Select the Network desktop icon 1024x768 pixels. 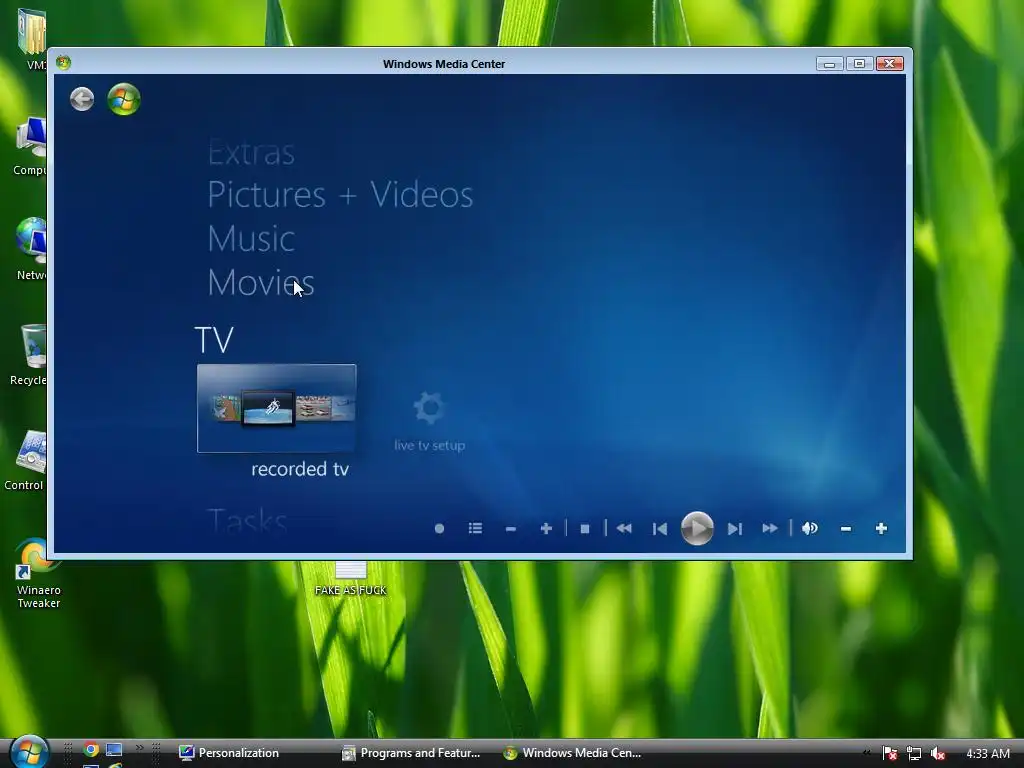coord(31,249)
